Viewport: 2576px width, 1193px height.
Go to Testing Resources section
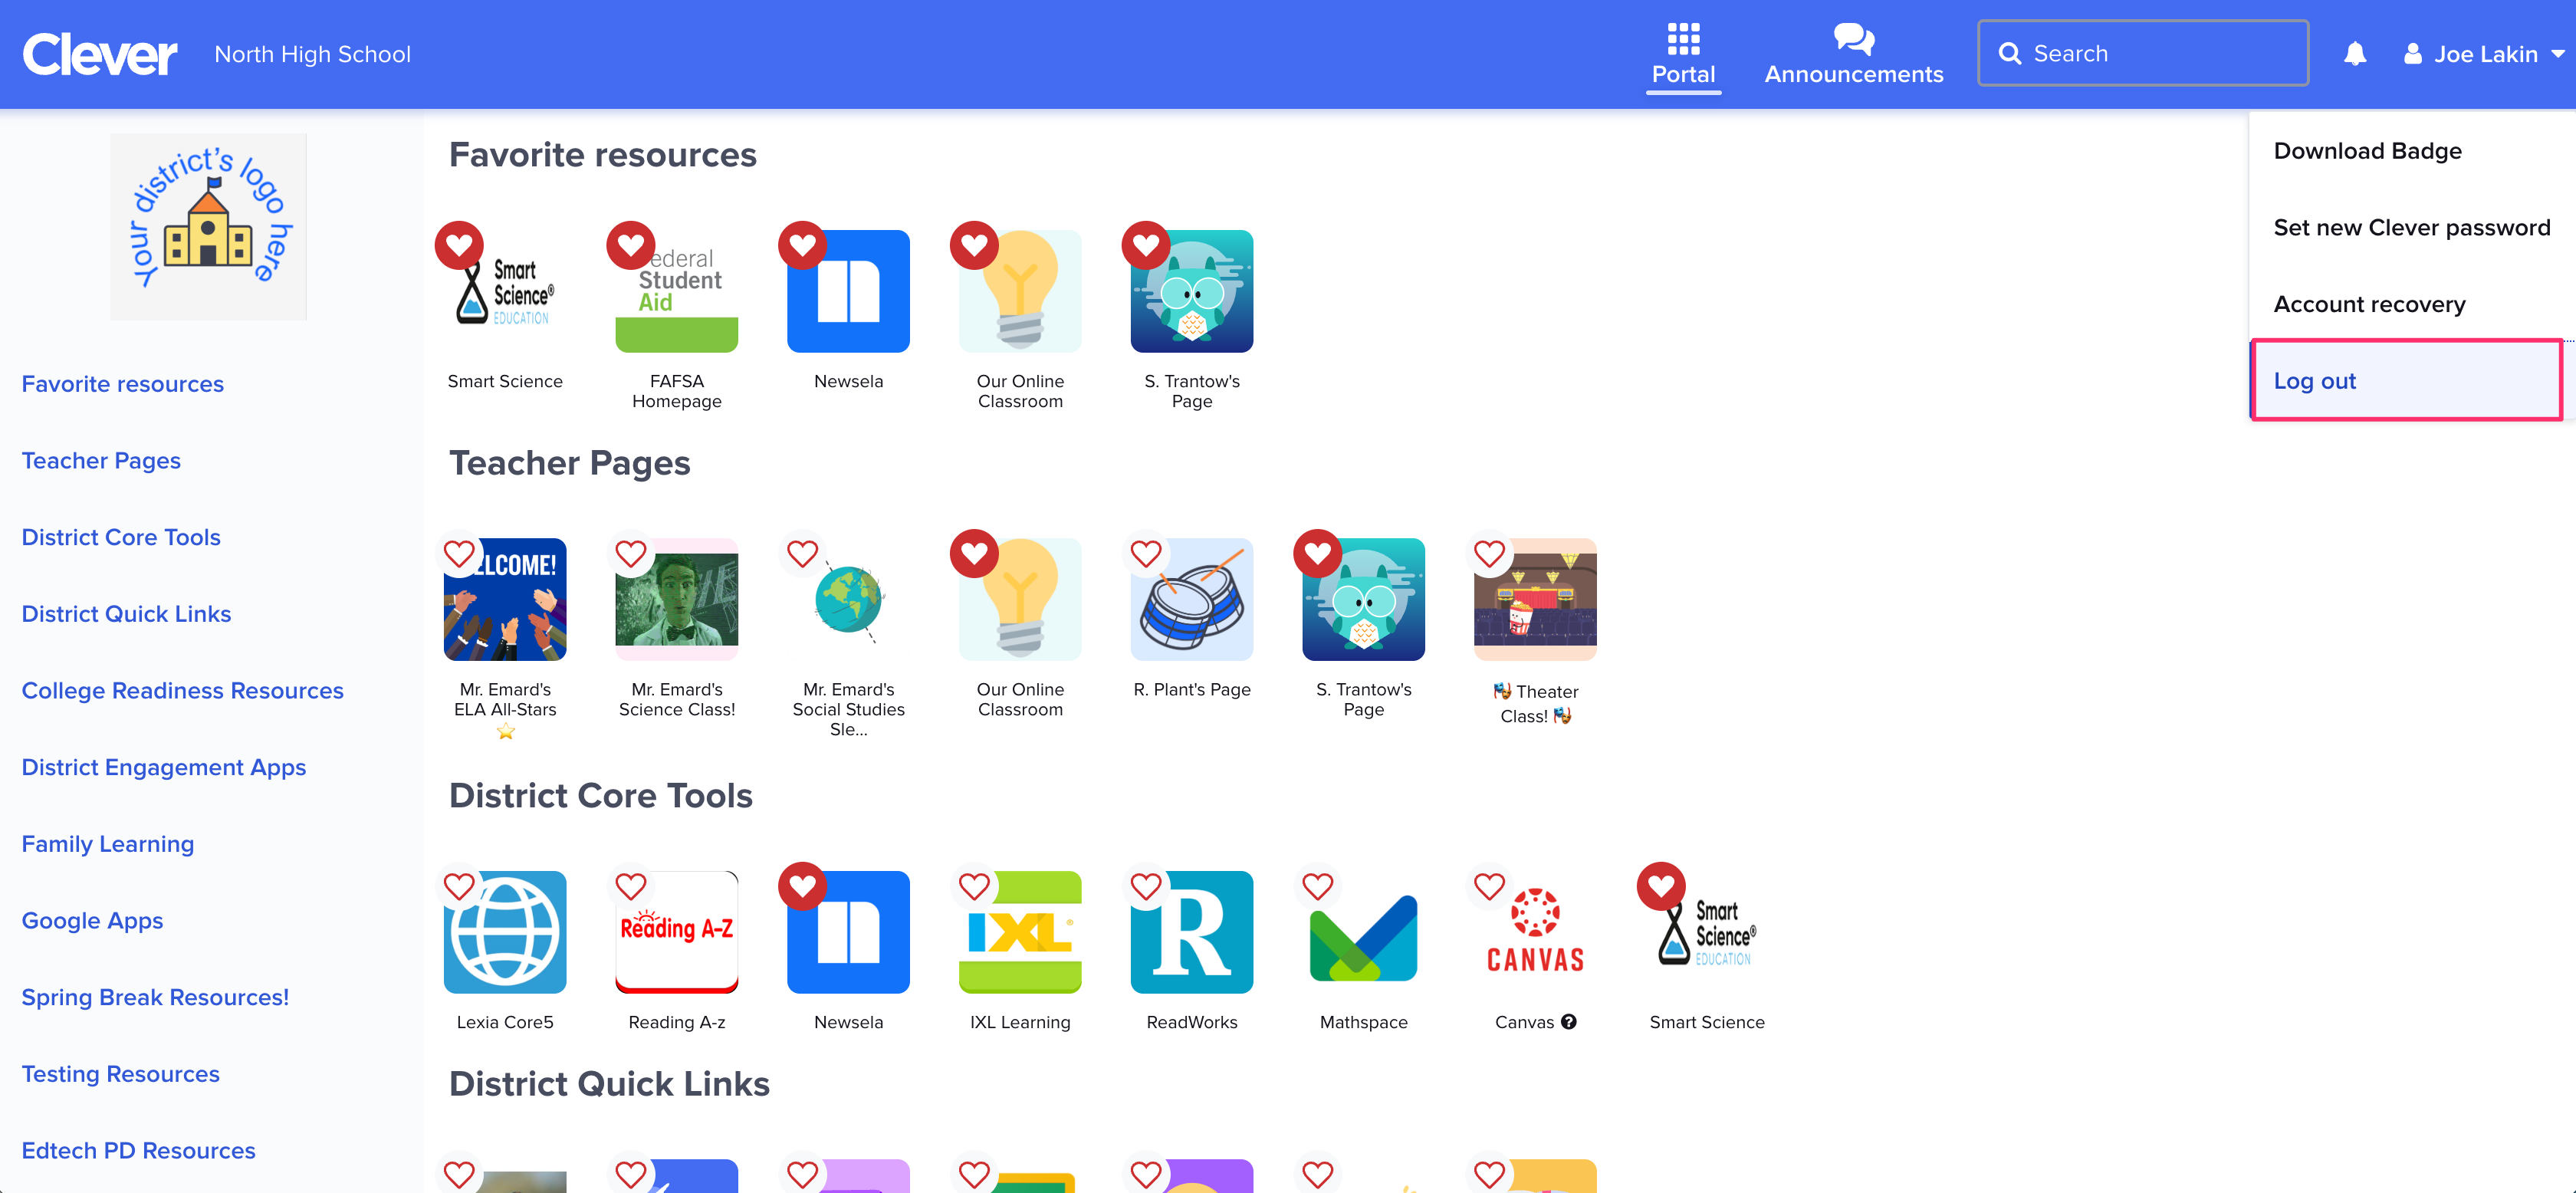(x=120, y=1074)
